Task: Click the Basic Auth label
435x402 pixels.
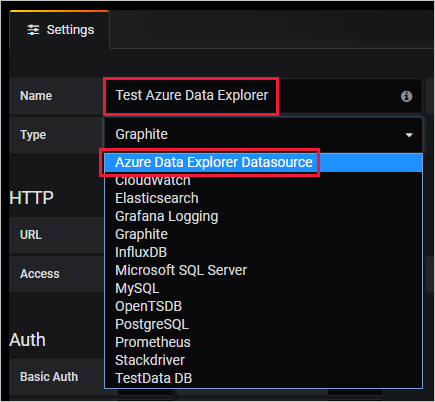Action: (x=49, y=377)
